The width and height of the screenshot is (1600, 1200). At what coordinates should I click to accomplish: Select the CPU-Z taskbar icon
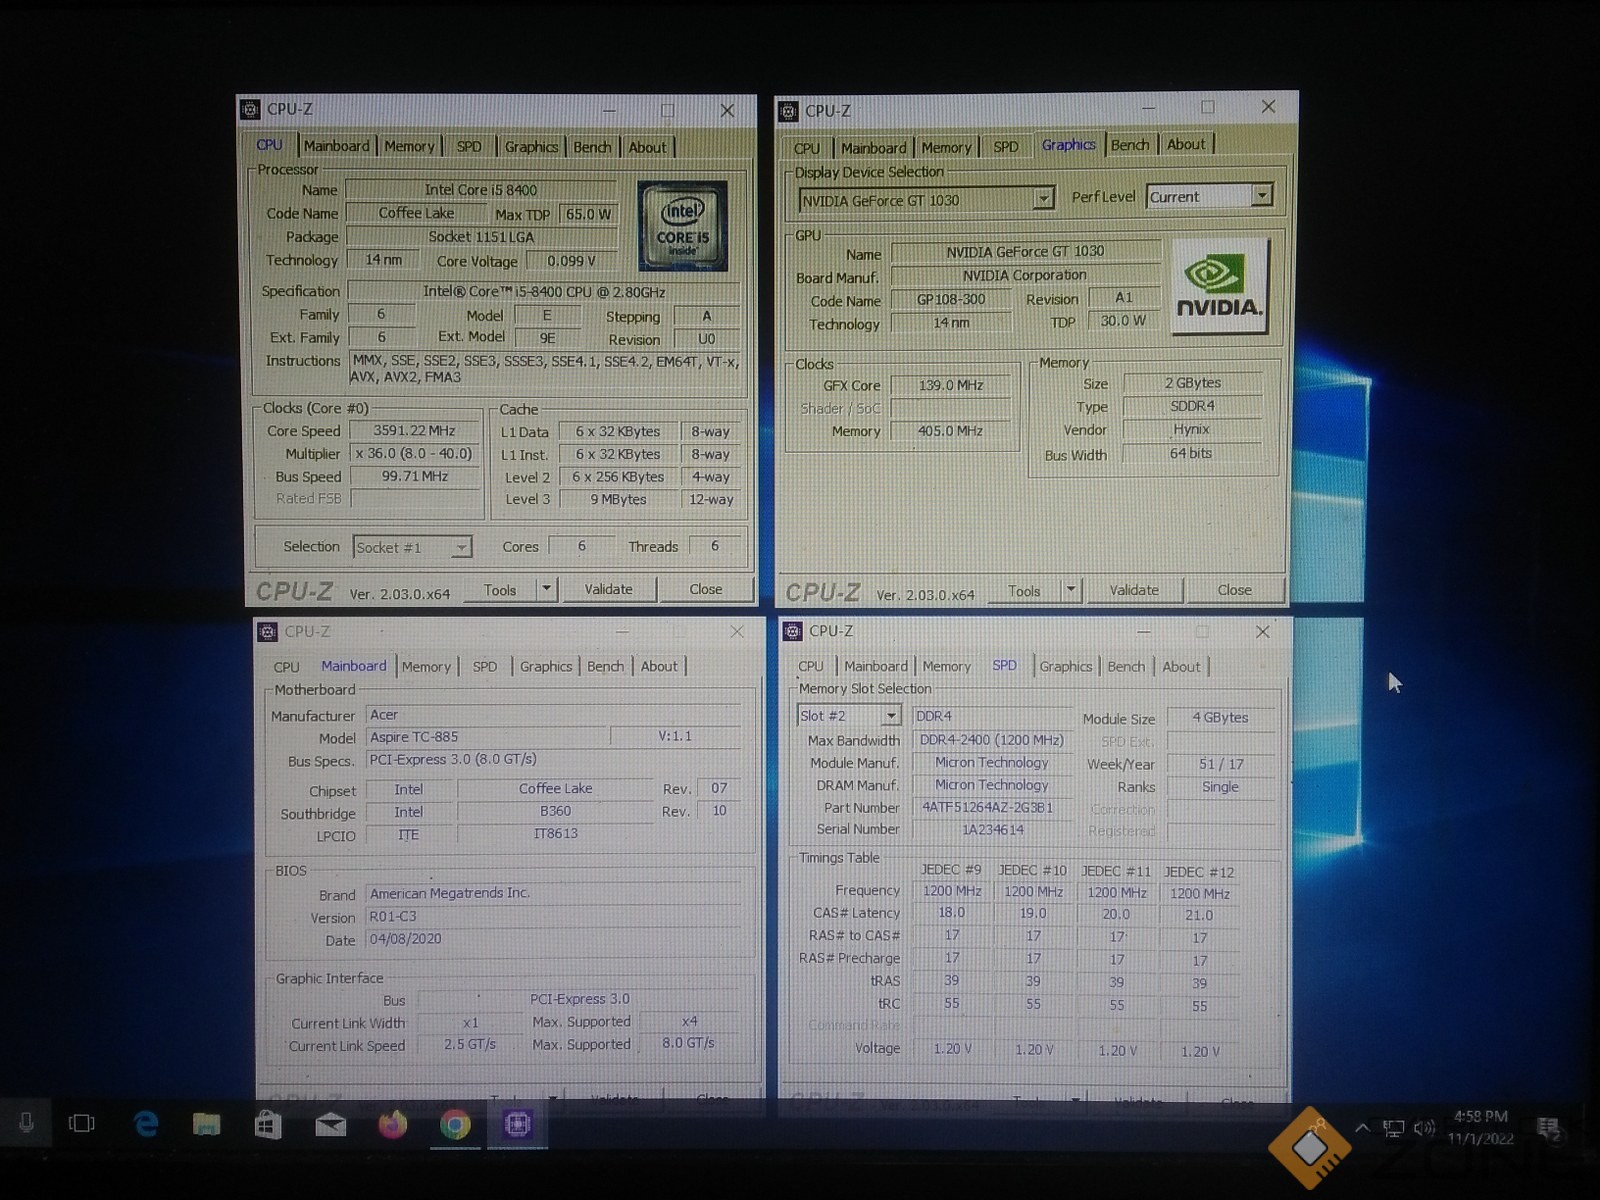coord(517,1125)
